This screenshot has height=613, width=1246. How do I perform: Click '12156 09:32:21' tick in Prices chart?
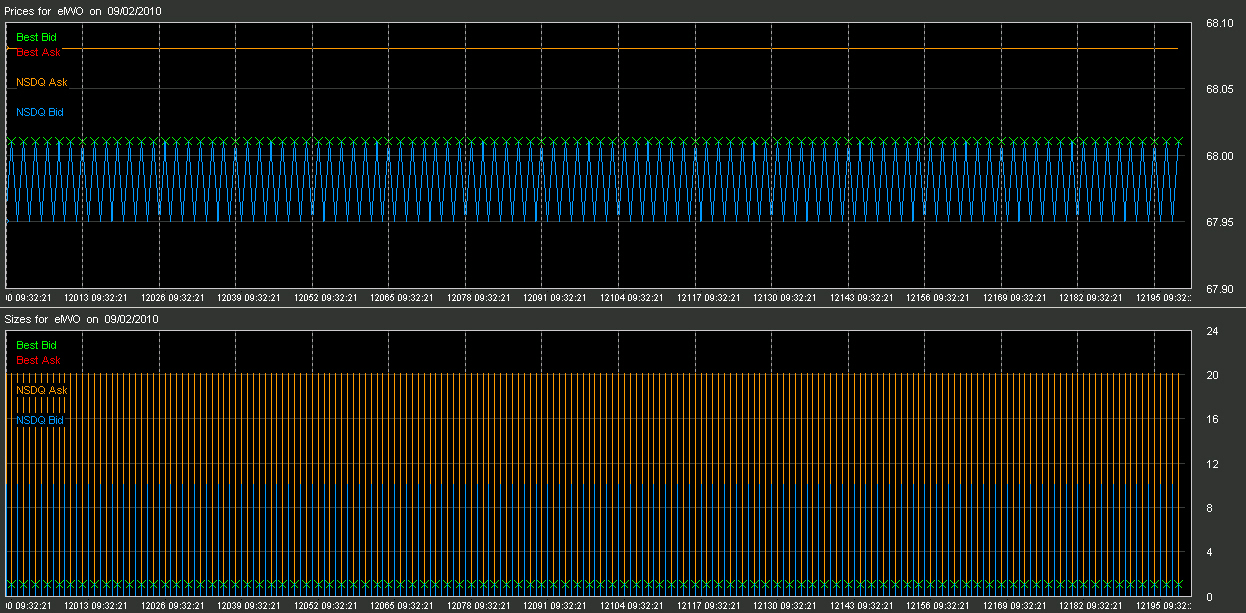point(938,297)
